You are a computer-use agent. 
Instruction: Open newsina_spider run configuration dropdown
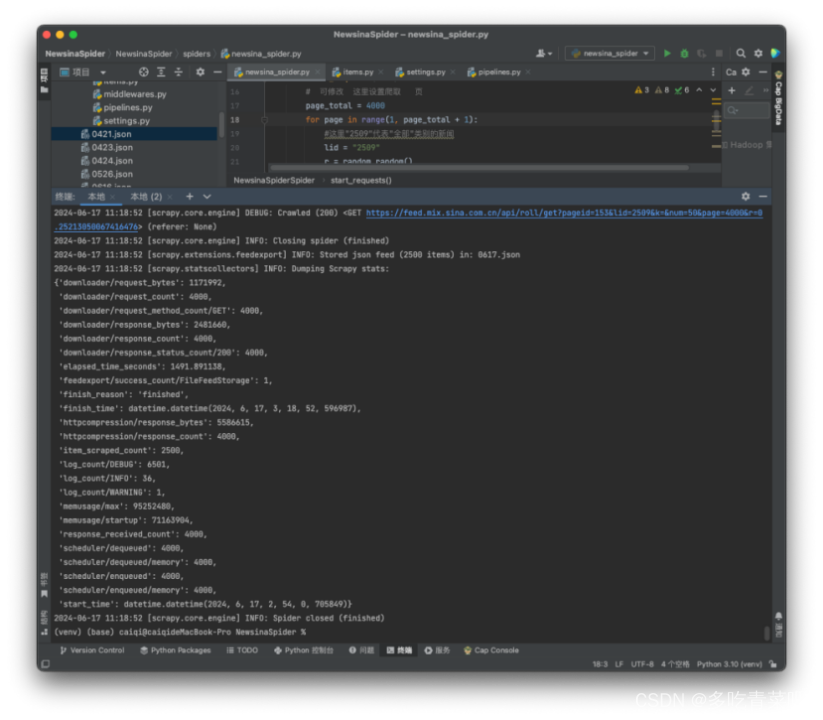click(610, 54)
